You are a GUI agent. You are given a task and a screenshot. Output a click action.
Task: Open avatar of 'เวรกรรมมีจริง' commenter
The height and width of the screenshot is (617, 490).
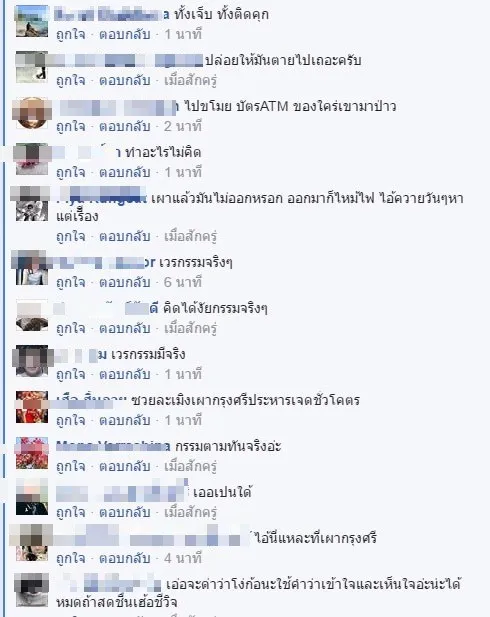(x=32, y=361)
